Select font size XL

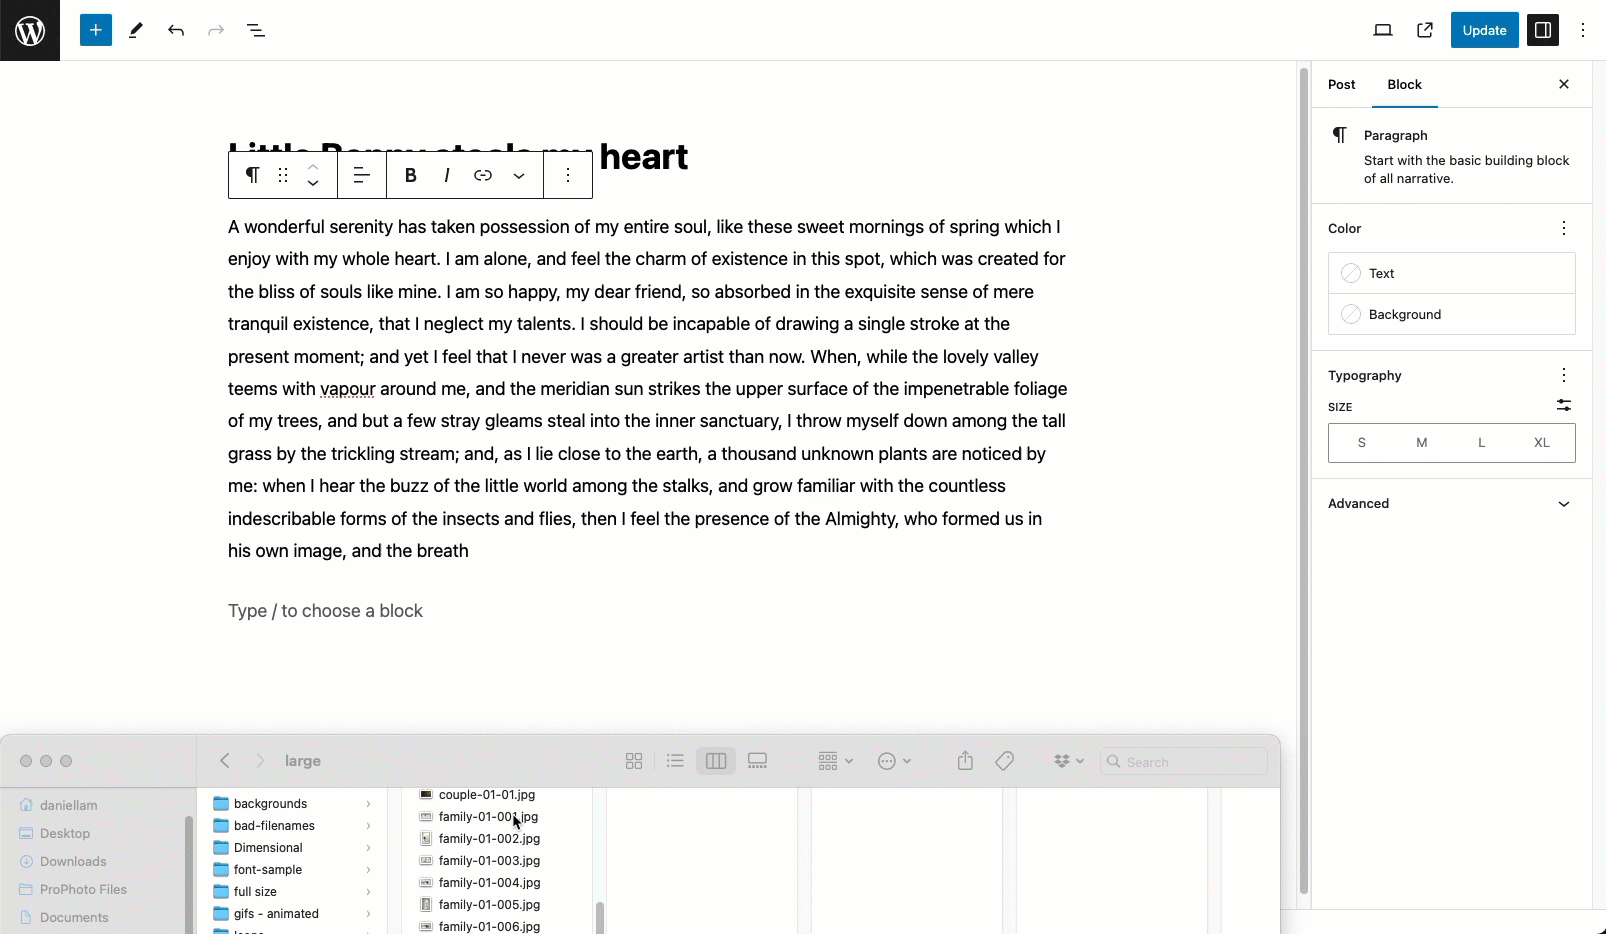point(1542,443)
